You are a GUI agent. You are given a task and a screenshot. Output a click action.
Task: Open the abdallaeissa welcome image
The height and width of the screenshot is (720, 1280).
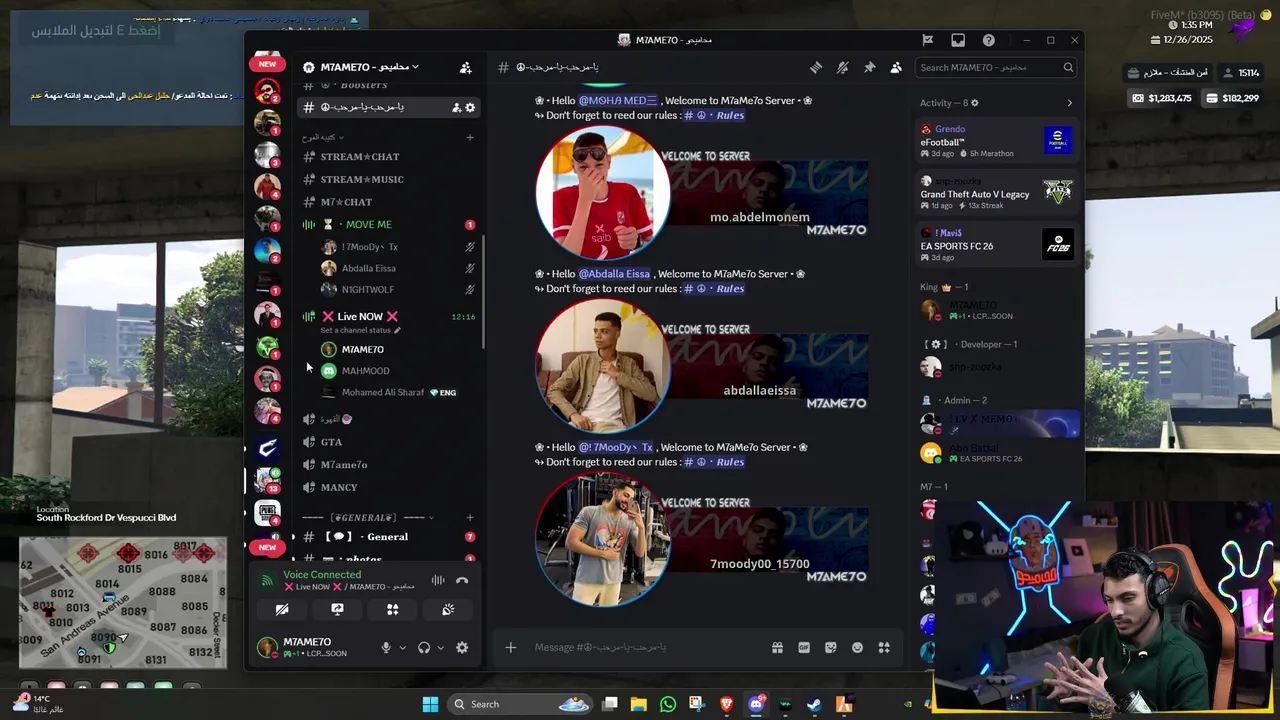tap(701, 364)
